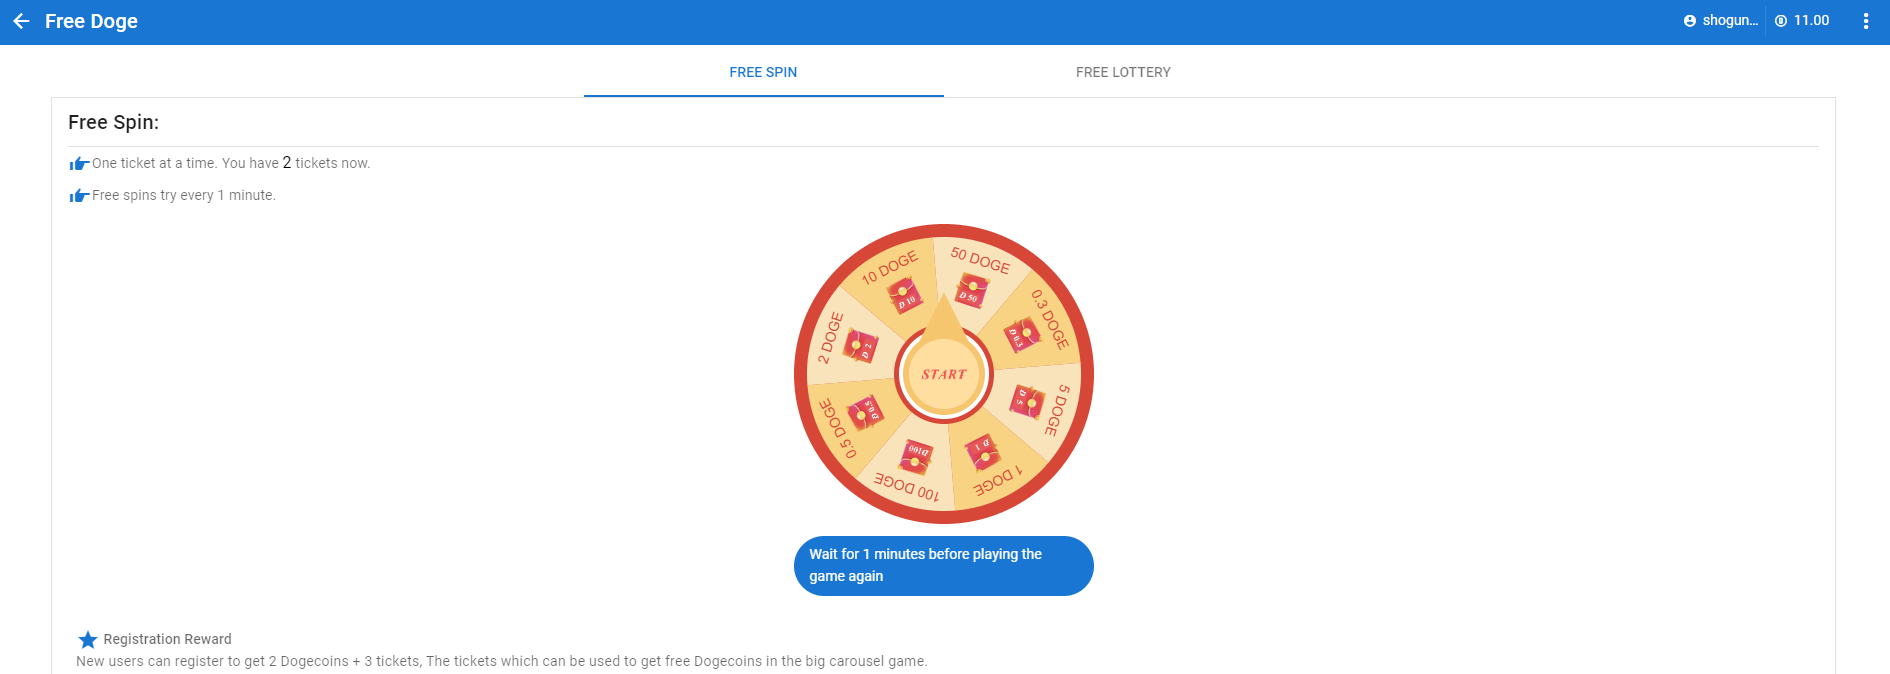
Task: Click the 100 DOGE red envelope icon
Action: (916, 457)
